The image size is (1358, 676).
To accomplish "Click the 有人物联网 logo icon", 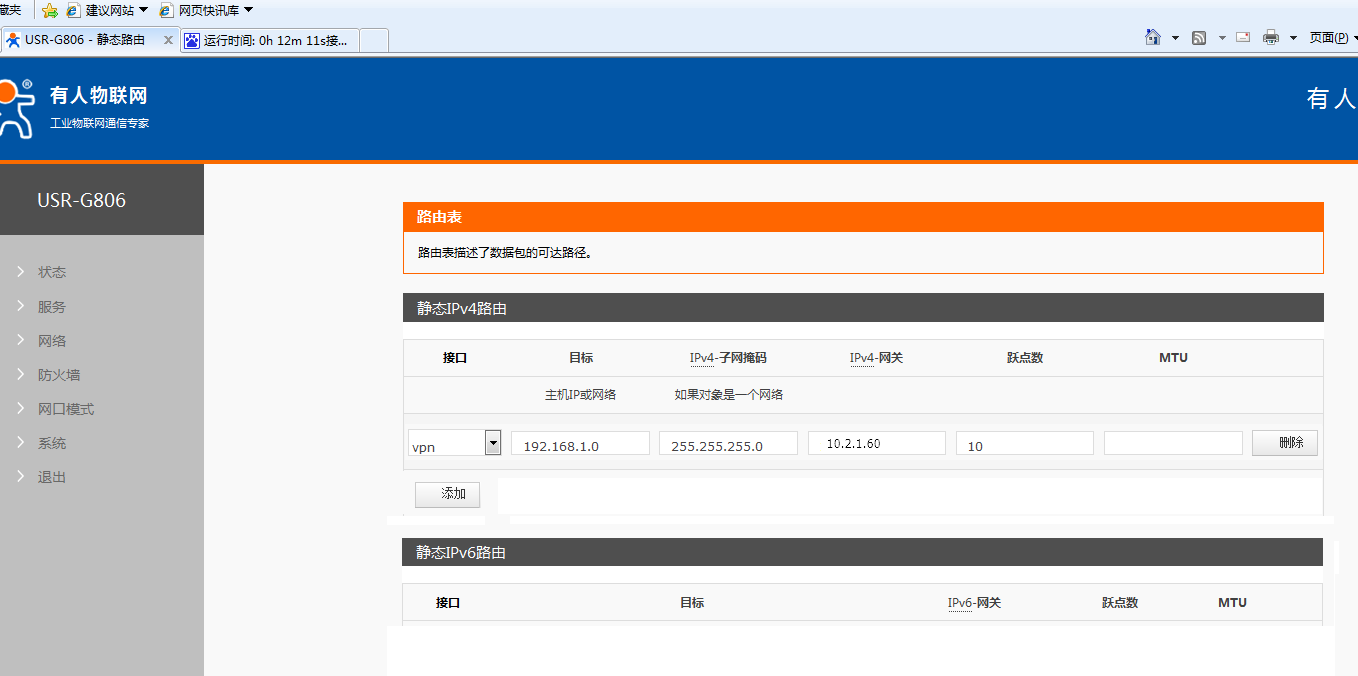I will pyautogui.click(x=14, y=108).
